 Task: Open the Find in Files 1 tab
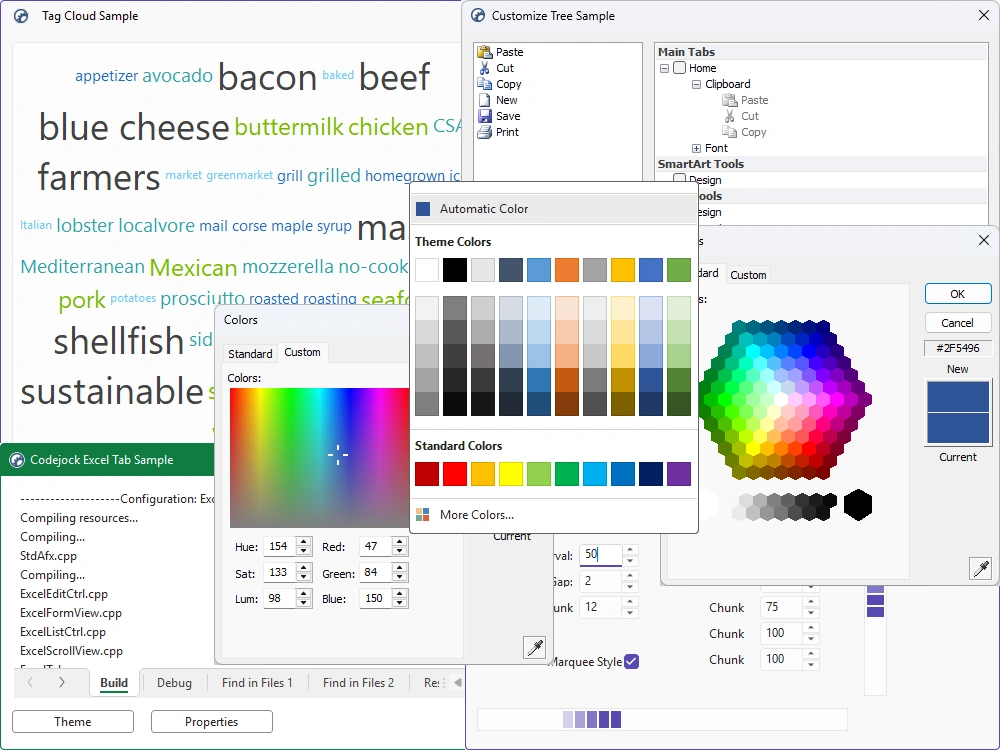[257, 682]
